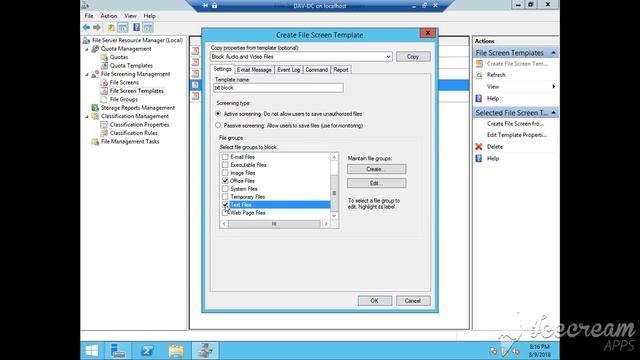
Task: Click the Help icon under Selected File Screen Template
Action: click(x=479, y=158)
